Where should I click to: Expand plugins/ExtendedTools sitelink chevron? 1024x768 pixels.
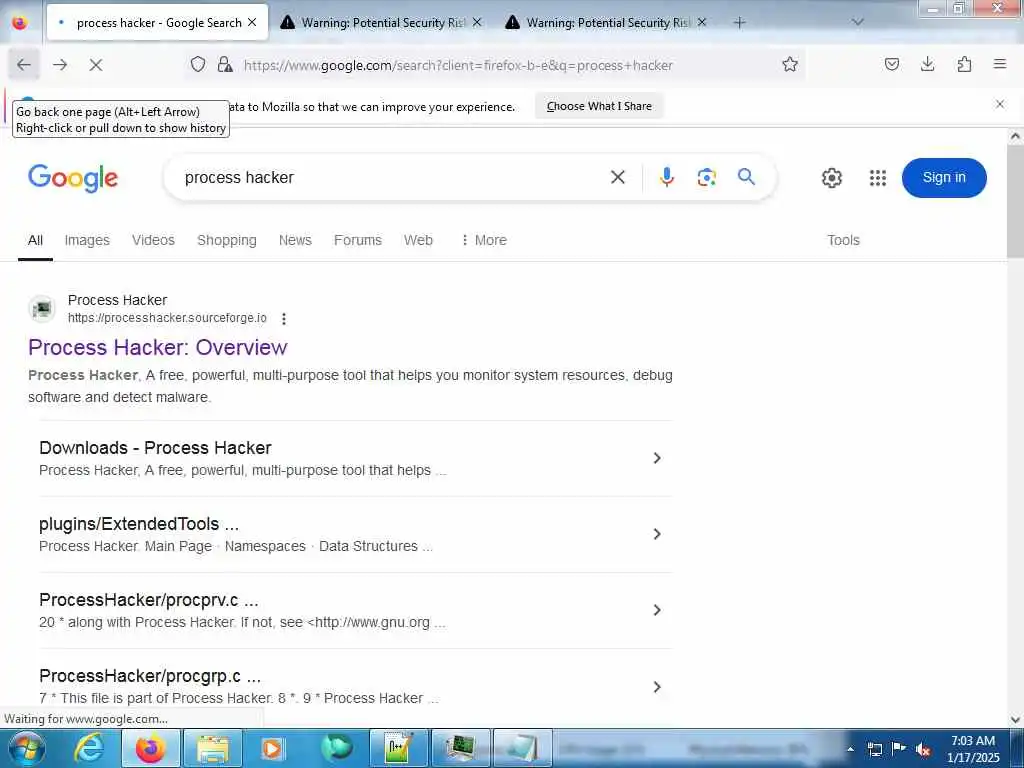click(x=657, y=534)
